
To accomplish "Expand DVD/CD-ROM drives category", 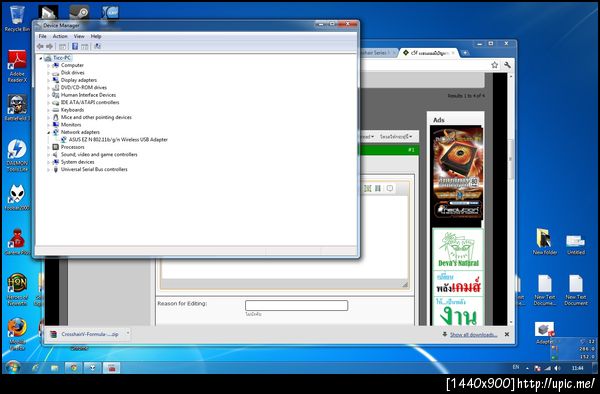I will click(x=49, y=88).
